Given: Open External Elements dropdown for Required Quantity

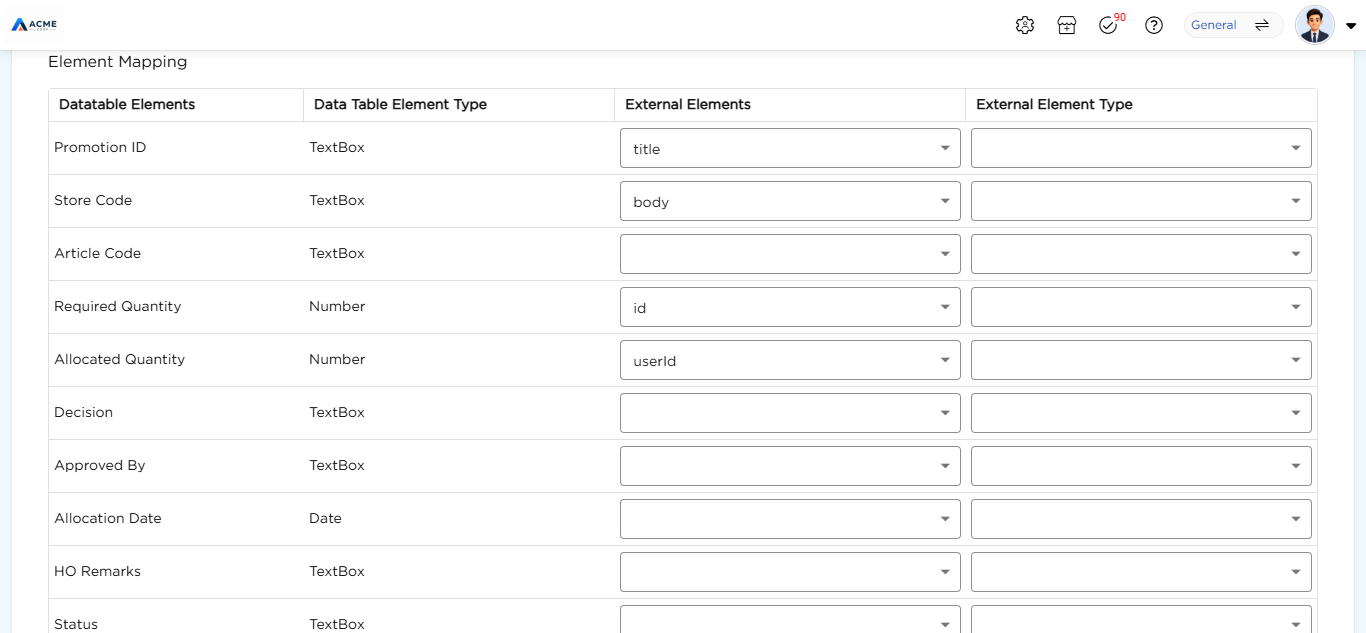Looking at the screenshot, I should 790,307.
